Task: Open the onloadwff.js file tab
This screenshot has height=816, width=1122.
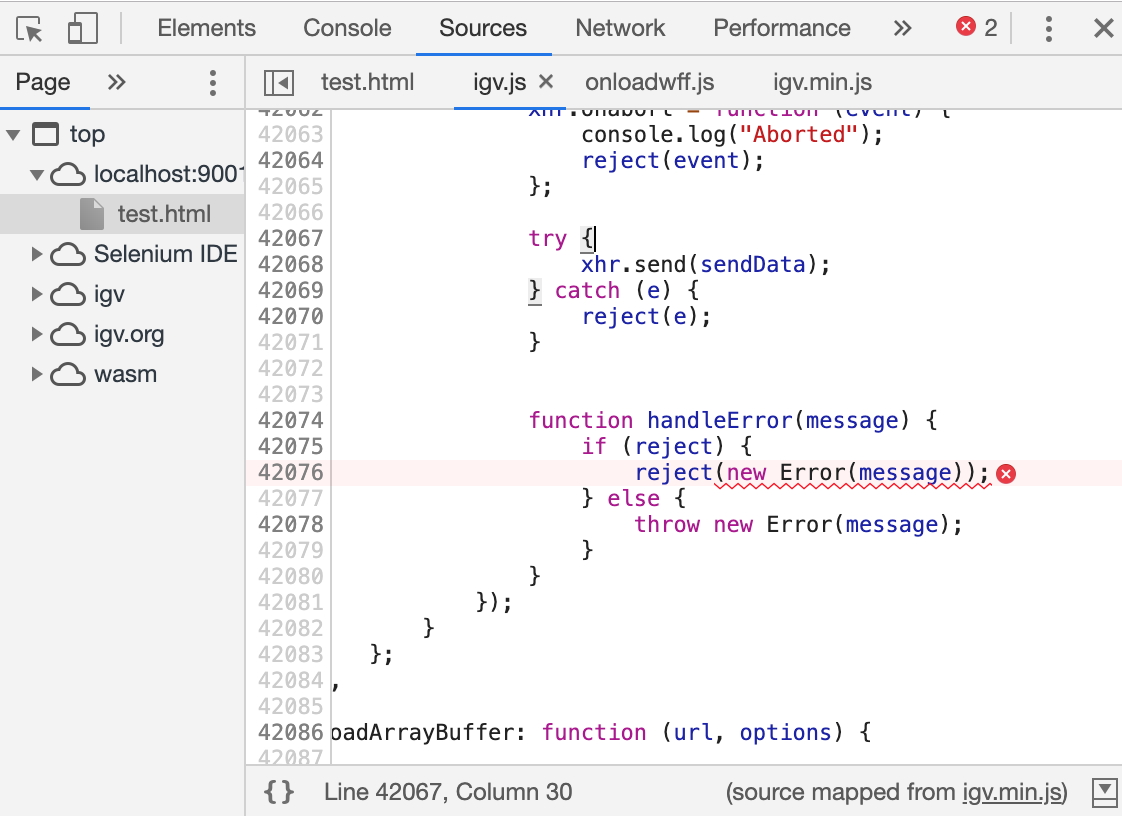Action: 649,82
